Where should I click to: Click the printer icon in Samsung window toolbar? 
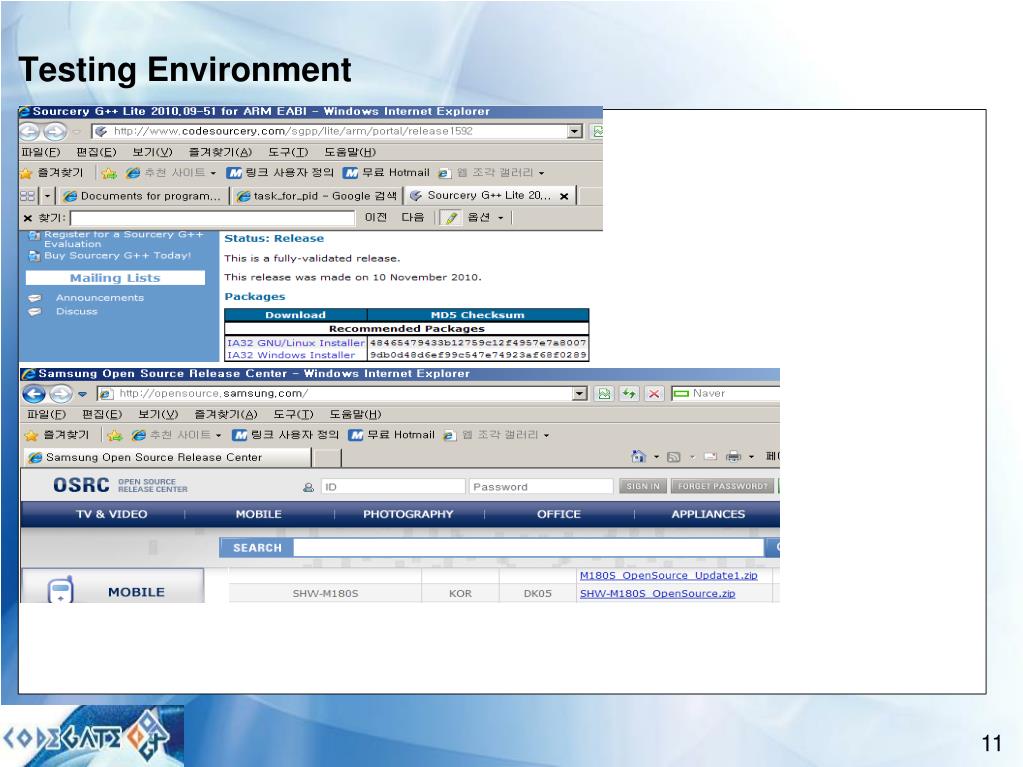coord(733,456)
